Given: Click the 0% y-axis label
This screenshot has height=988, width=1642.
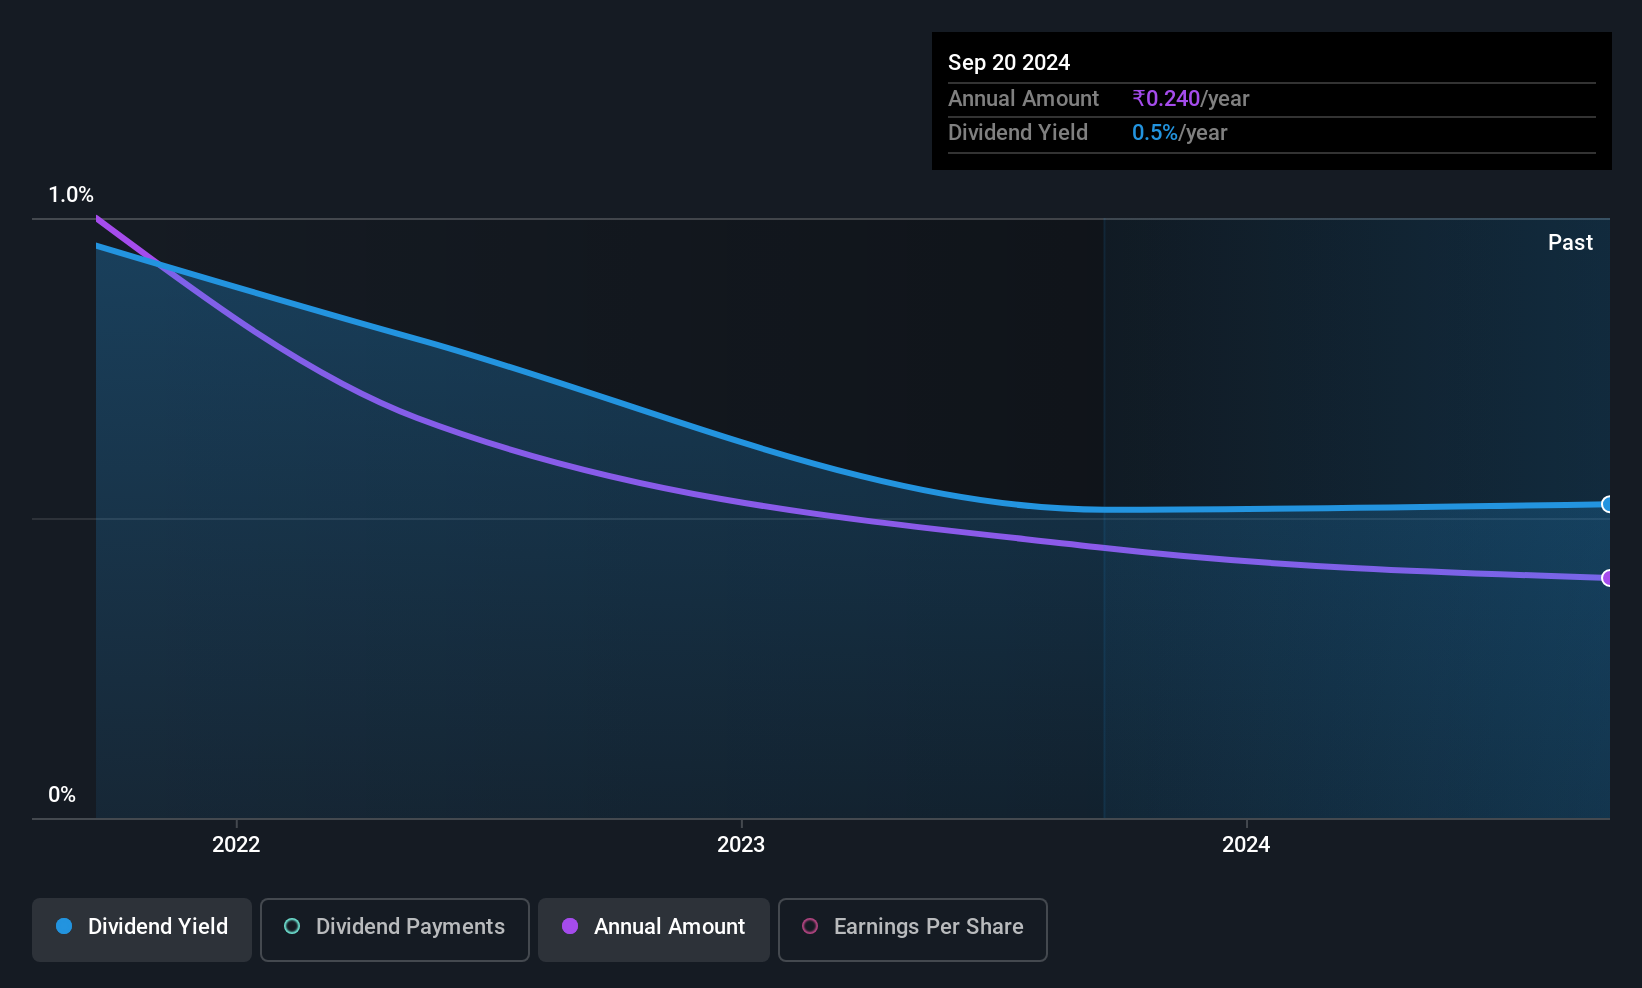Looking at the screenshot, I should click(62, 795).
